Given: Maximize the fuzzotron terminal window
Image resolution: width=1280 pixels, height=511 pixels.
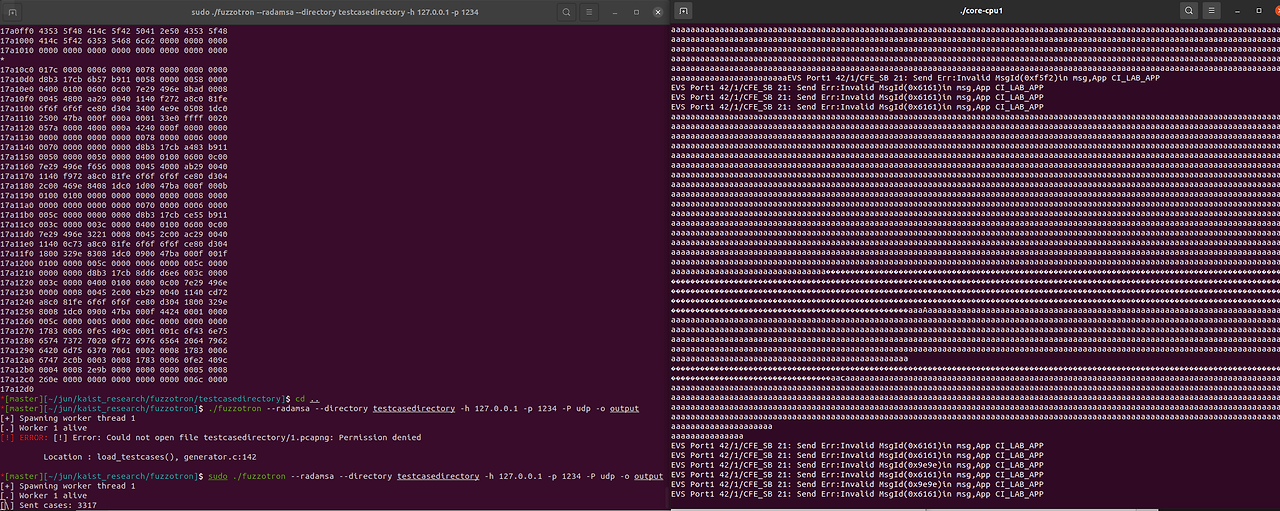Looking at the screenshot, I should pos(637,10).
